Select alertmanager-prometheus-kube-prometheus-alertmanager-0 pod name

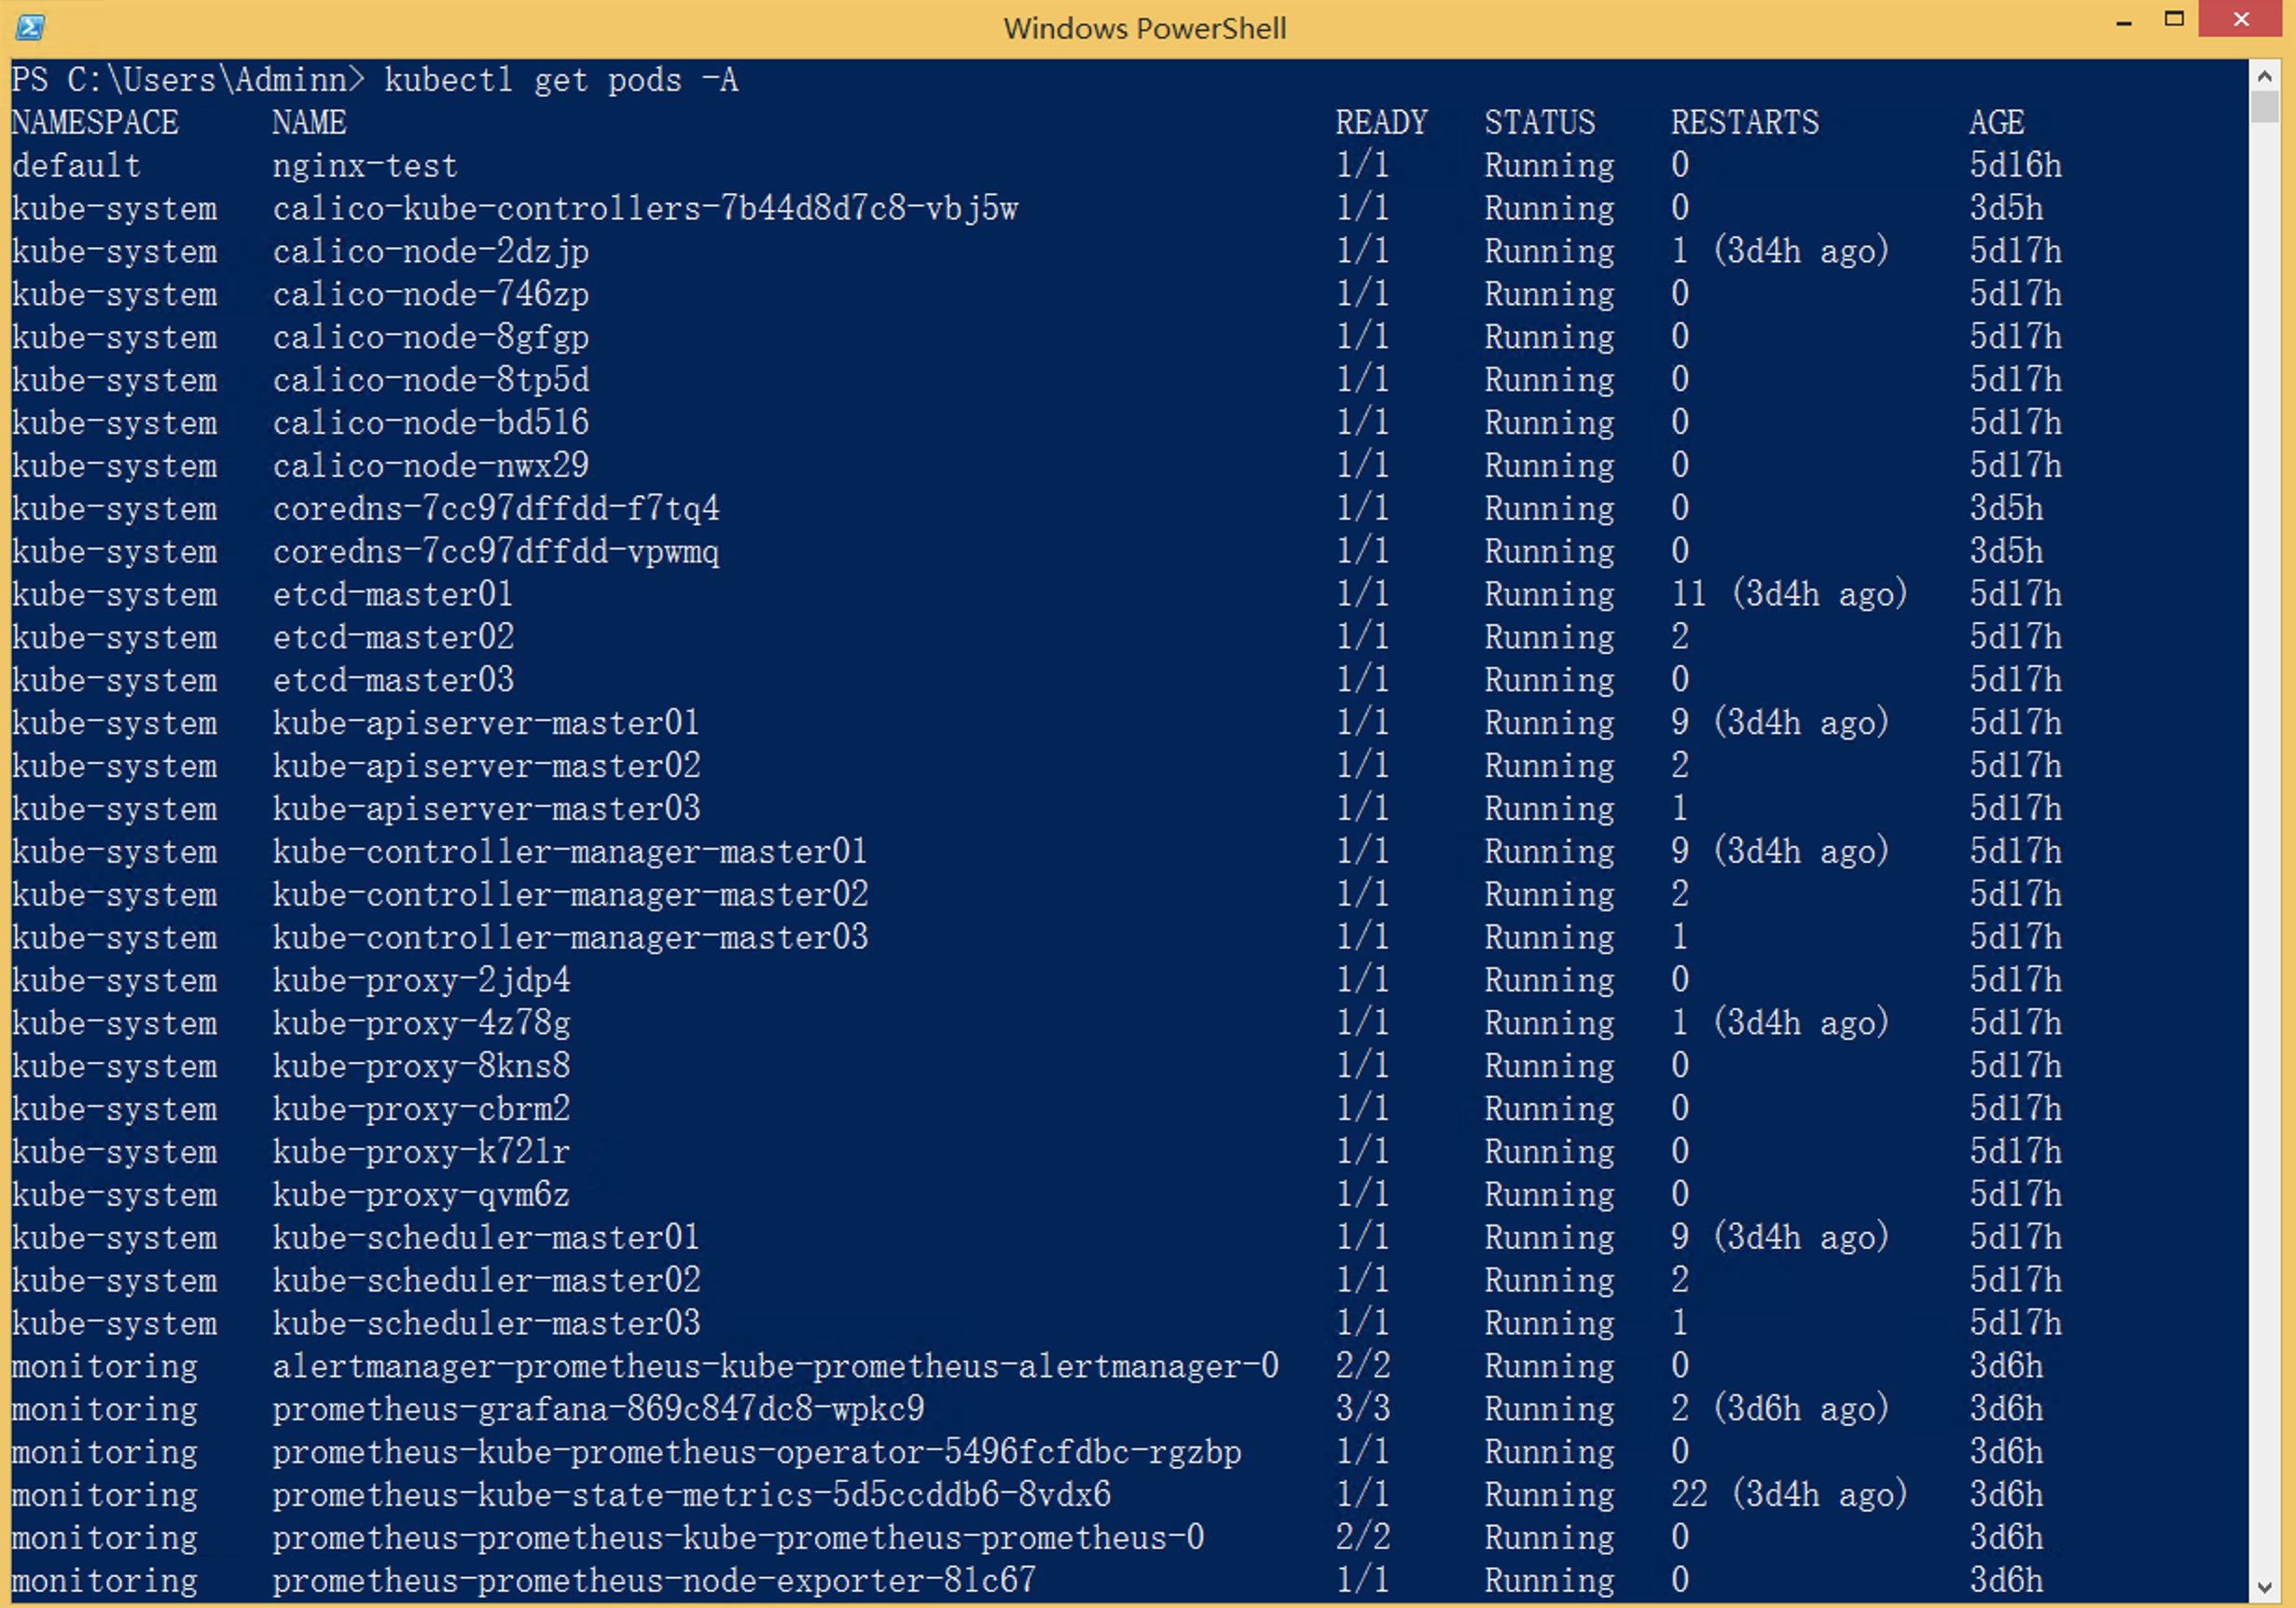coord(776,1367)
